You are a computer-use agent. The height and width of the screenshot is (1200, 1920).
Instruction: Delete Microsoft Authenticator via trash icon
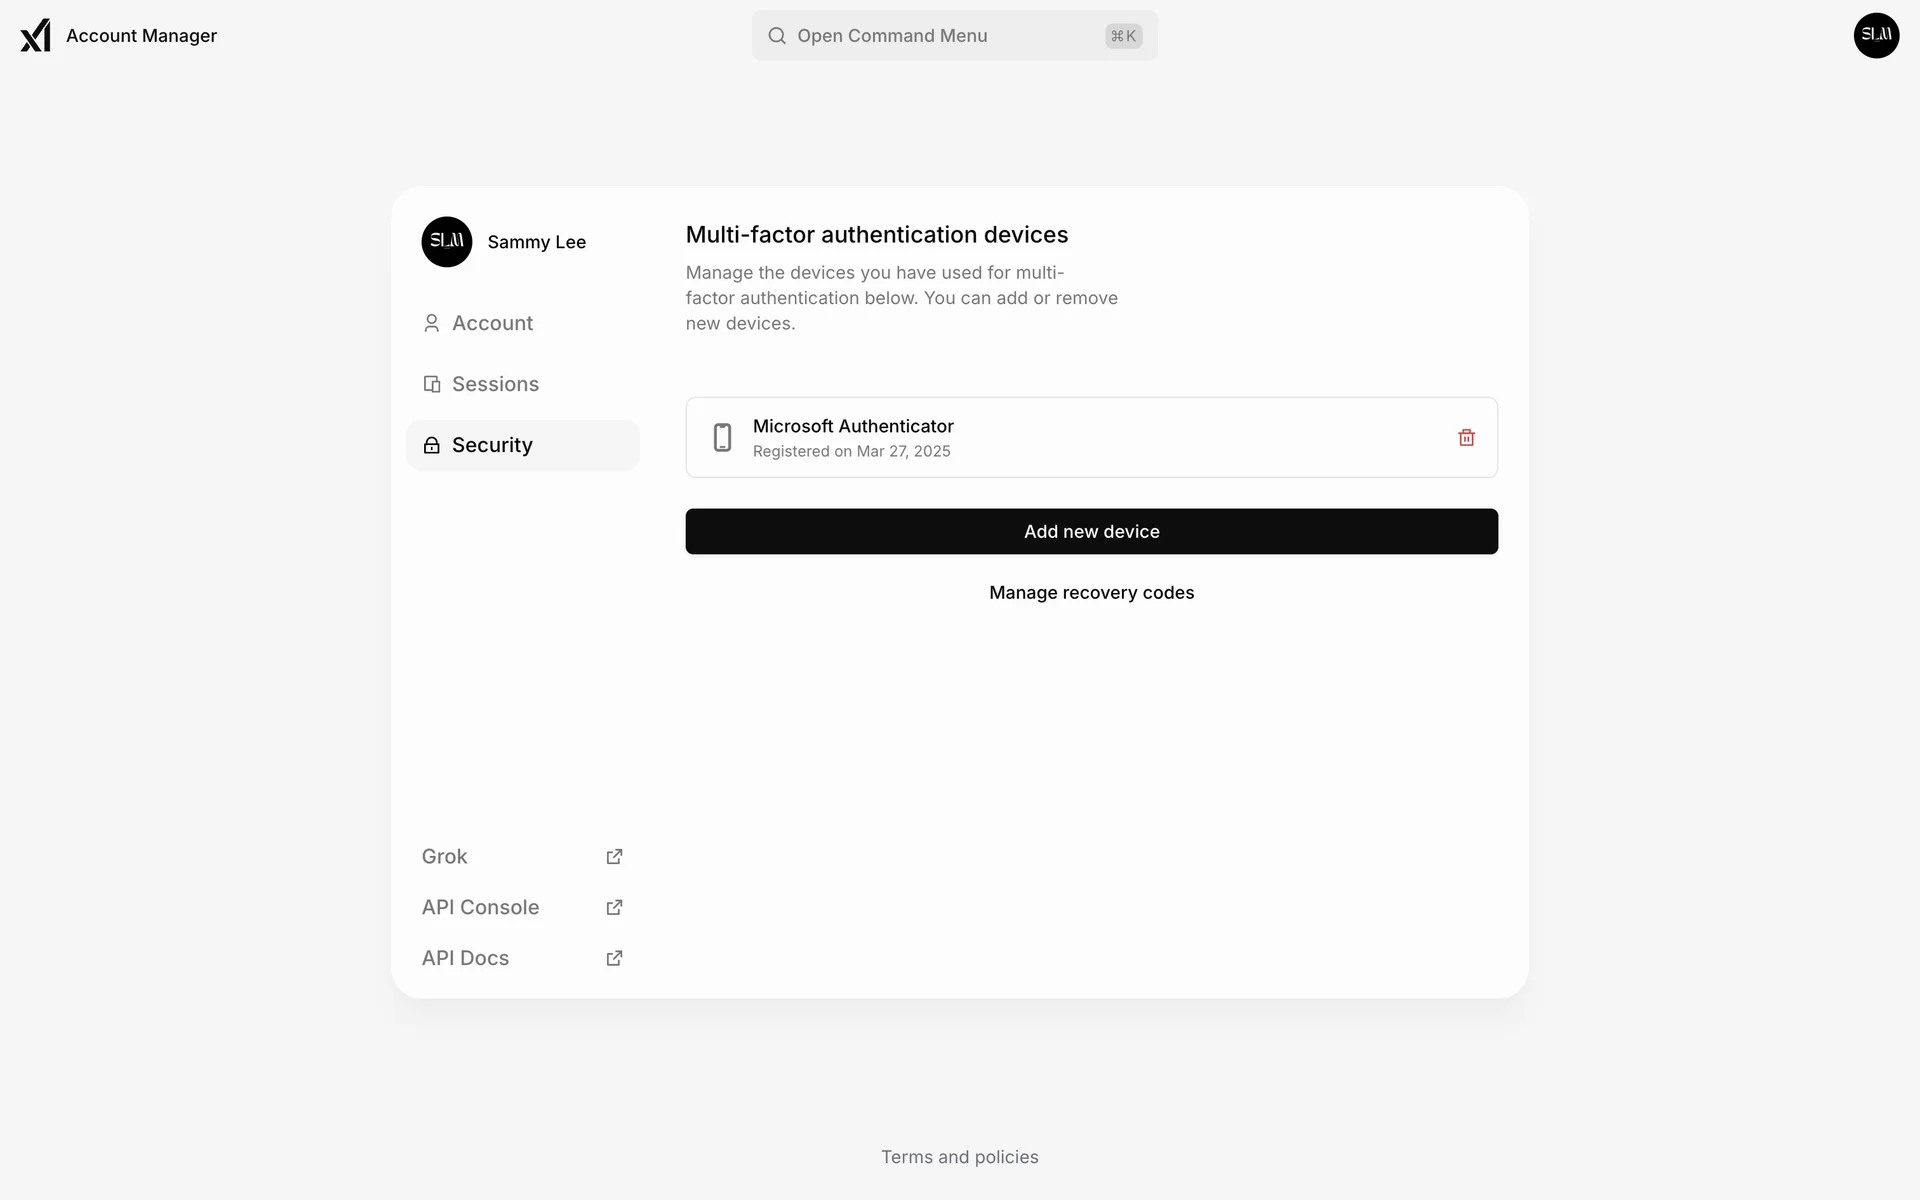click(x=1466, y=438)
